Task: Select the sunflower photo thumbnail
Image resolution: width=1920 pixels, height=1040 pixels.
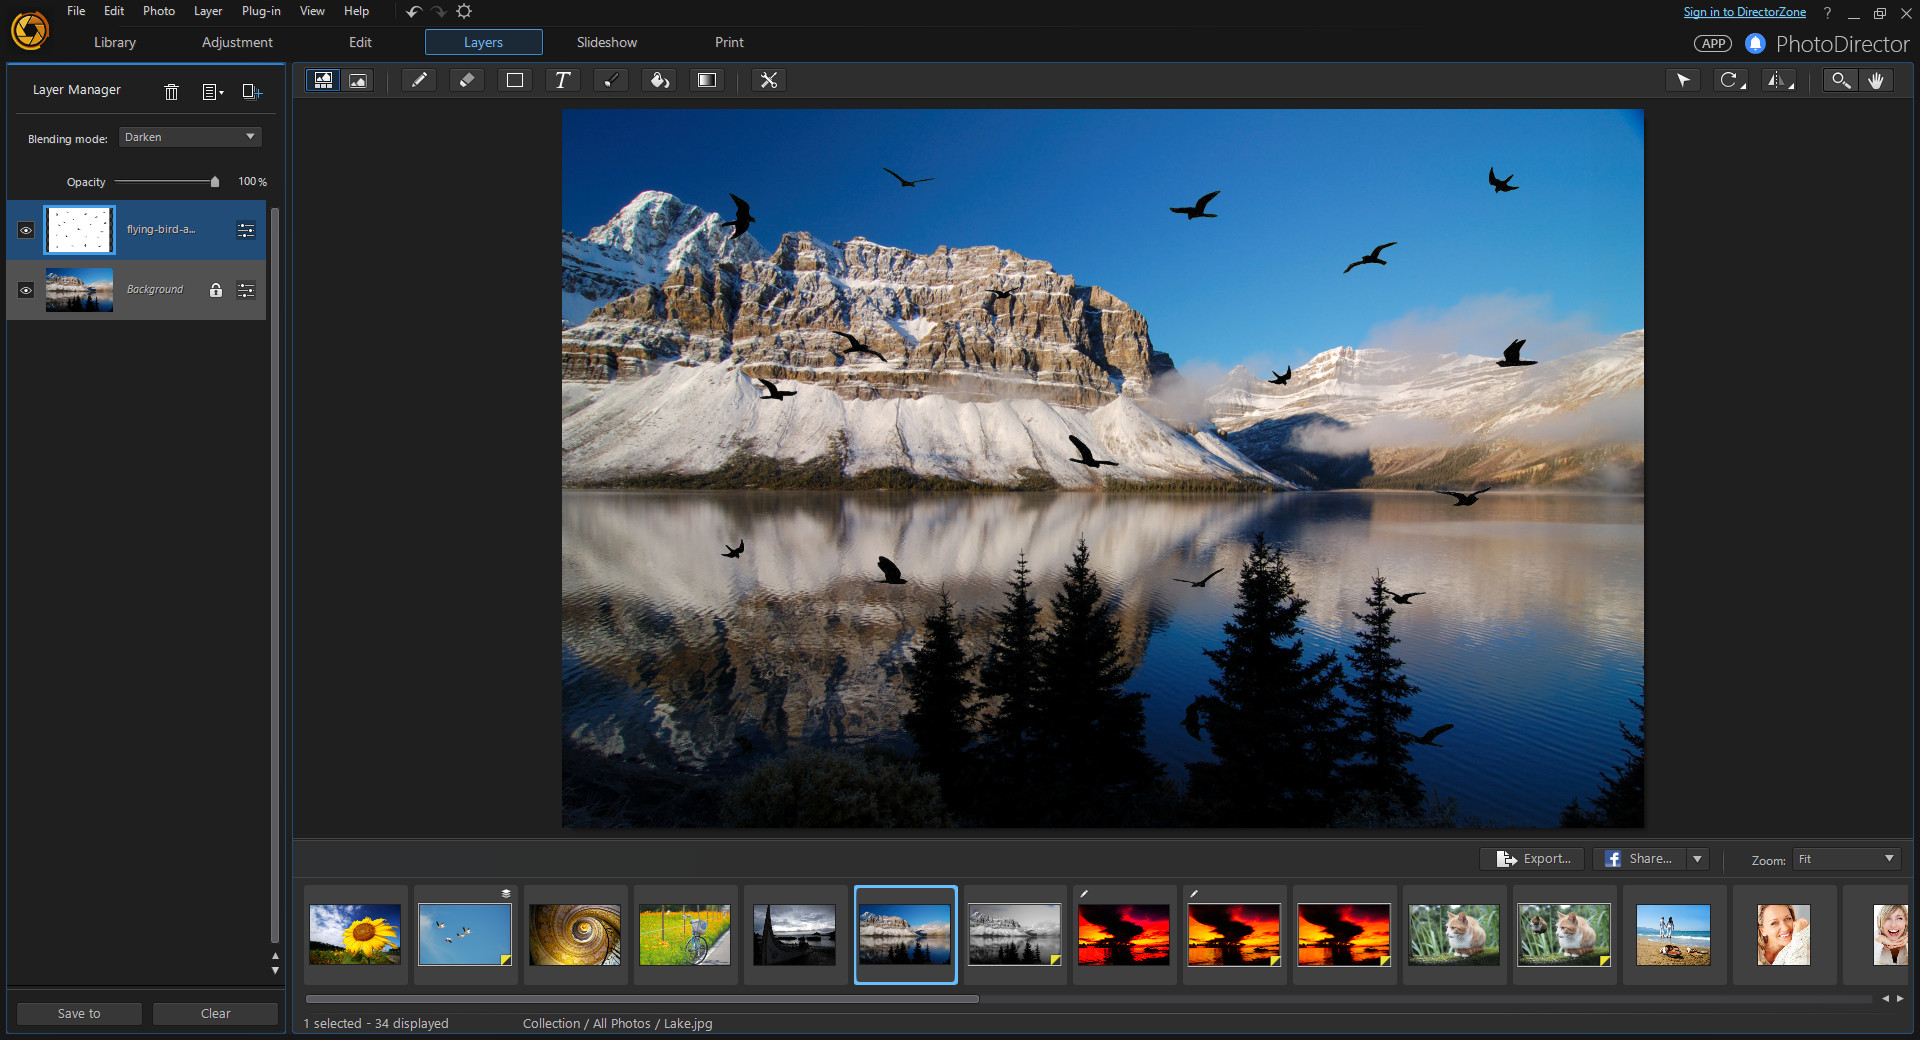Action: [x=355, y=935]
